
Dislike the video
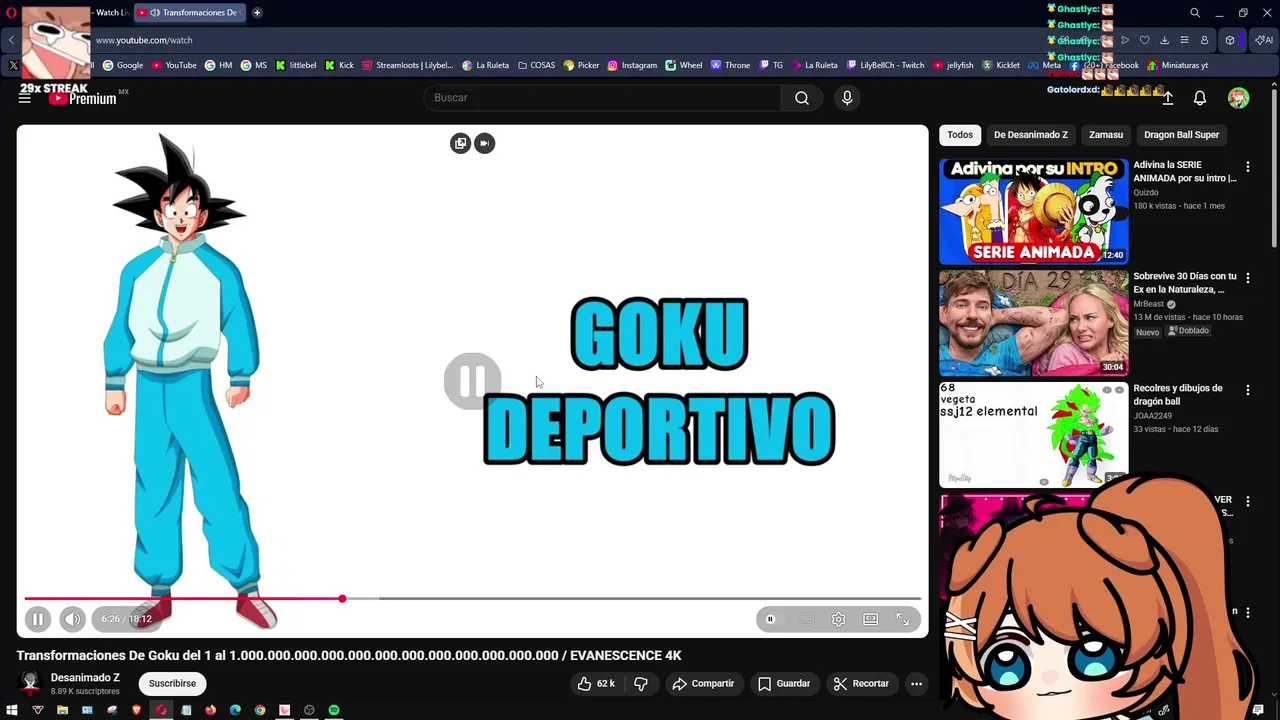(641, 684)
